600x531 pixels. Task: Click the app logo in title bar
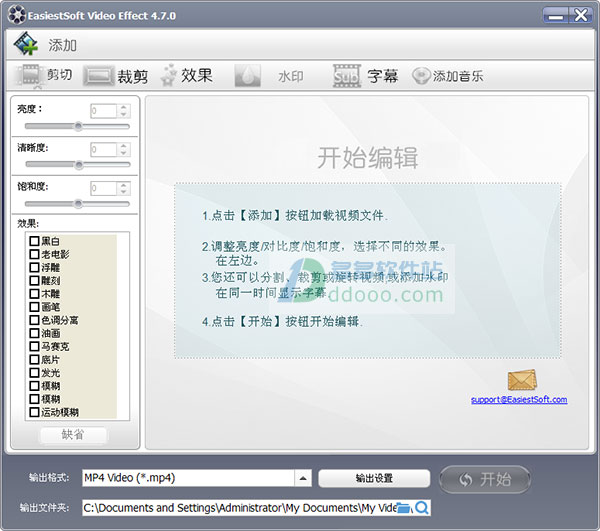17,15
